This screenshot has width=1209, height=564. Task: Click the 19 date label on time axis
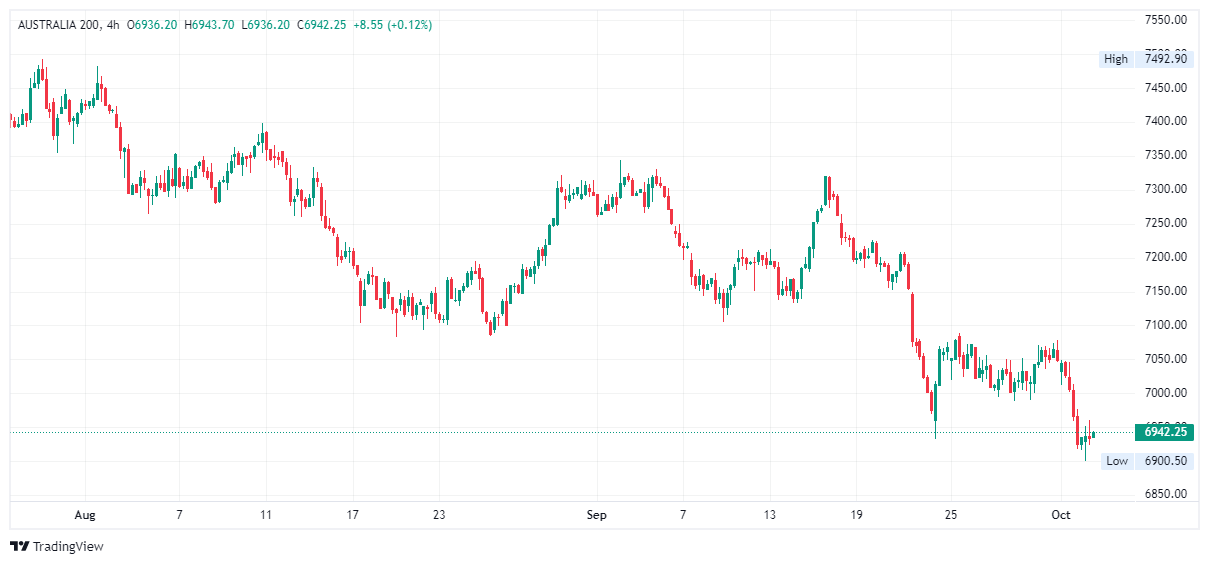coord(856,515)
